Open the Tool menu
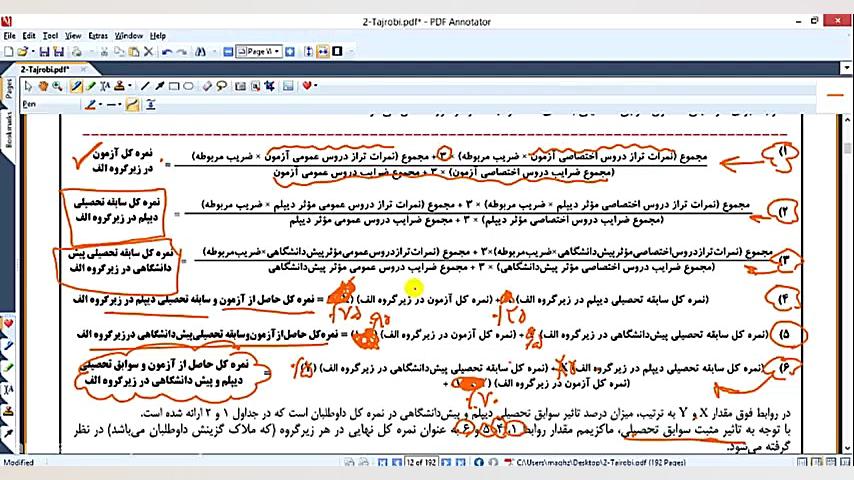854x480 pixels. coord(50,36)
